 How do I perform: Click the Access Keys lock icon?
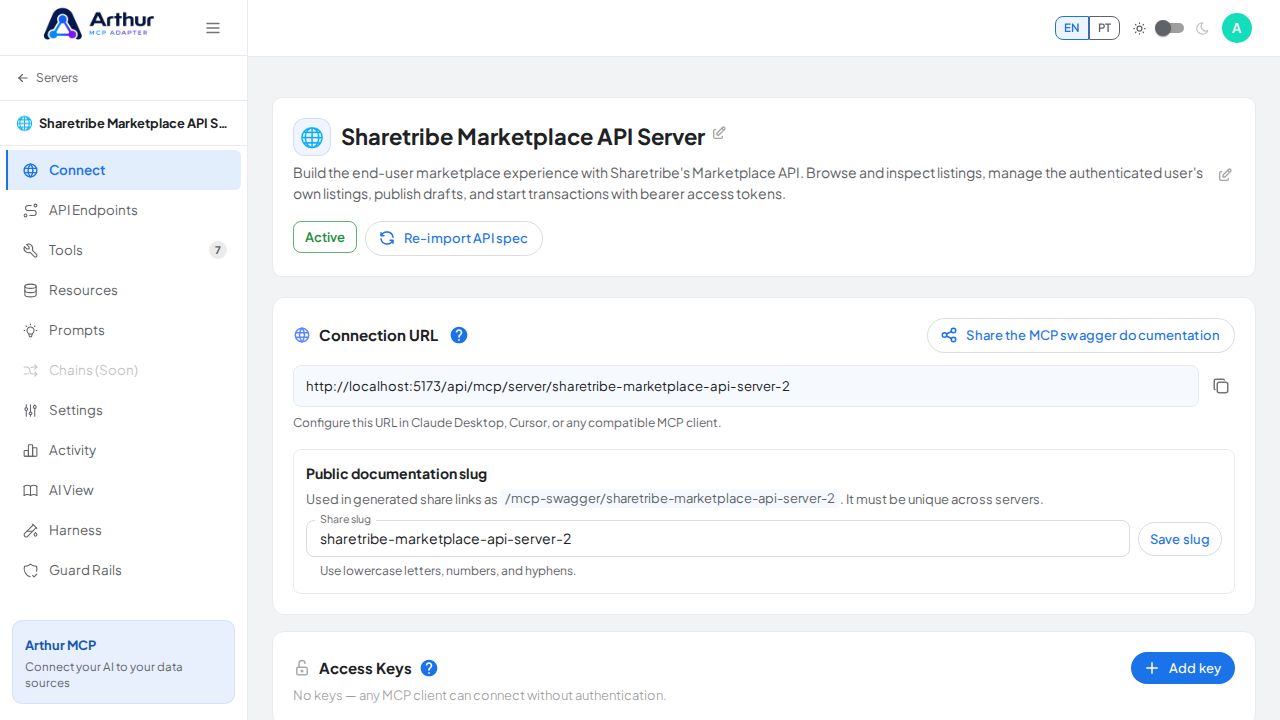(302, 668)
